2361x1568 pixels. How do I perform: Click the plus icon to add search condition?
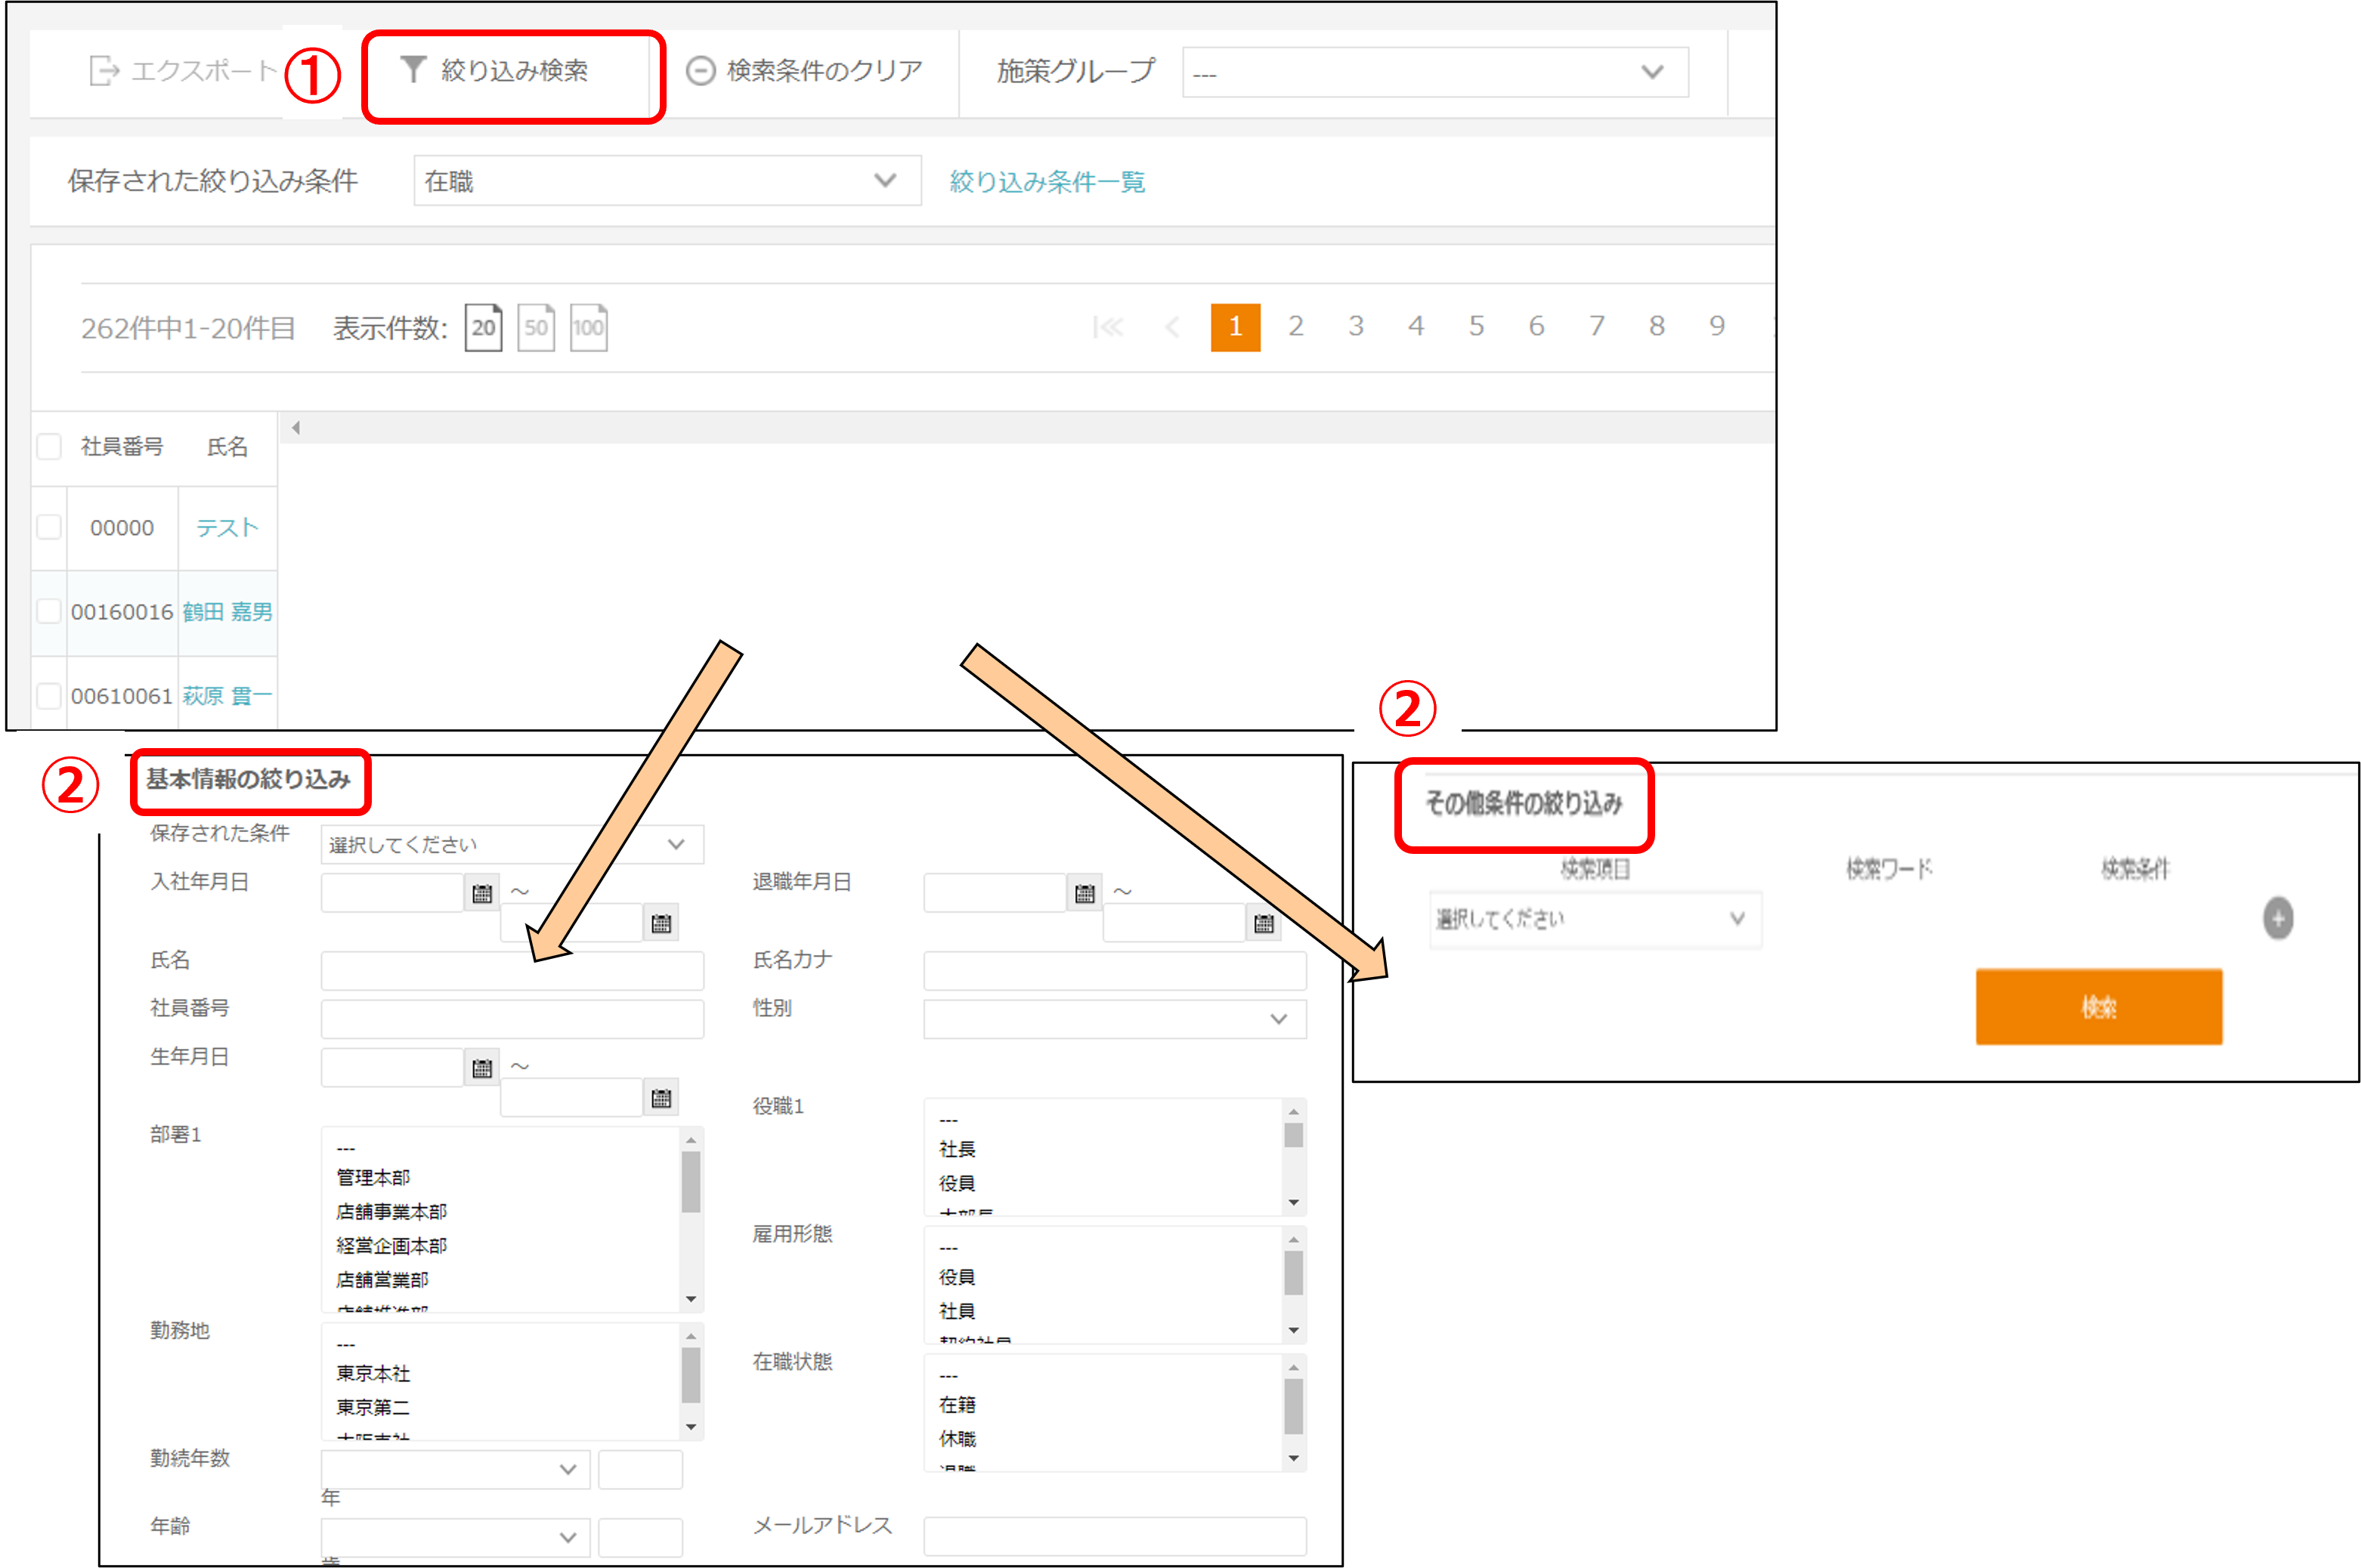(2278, 918)
